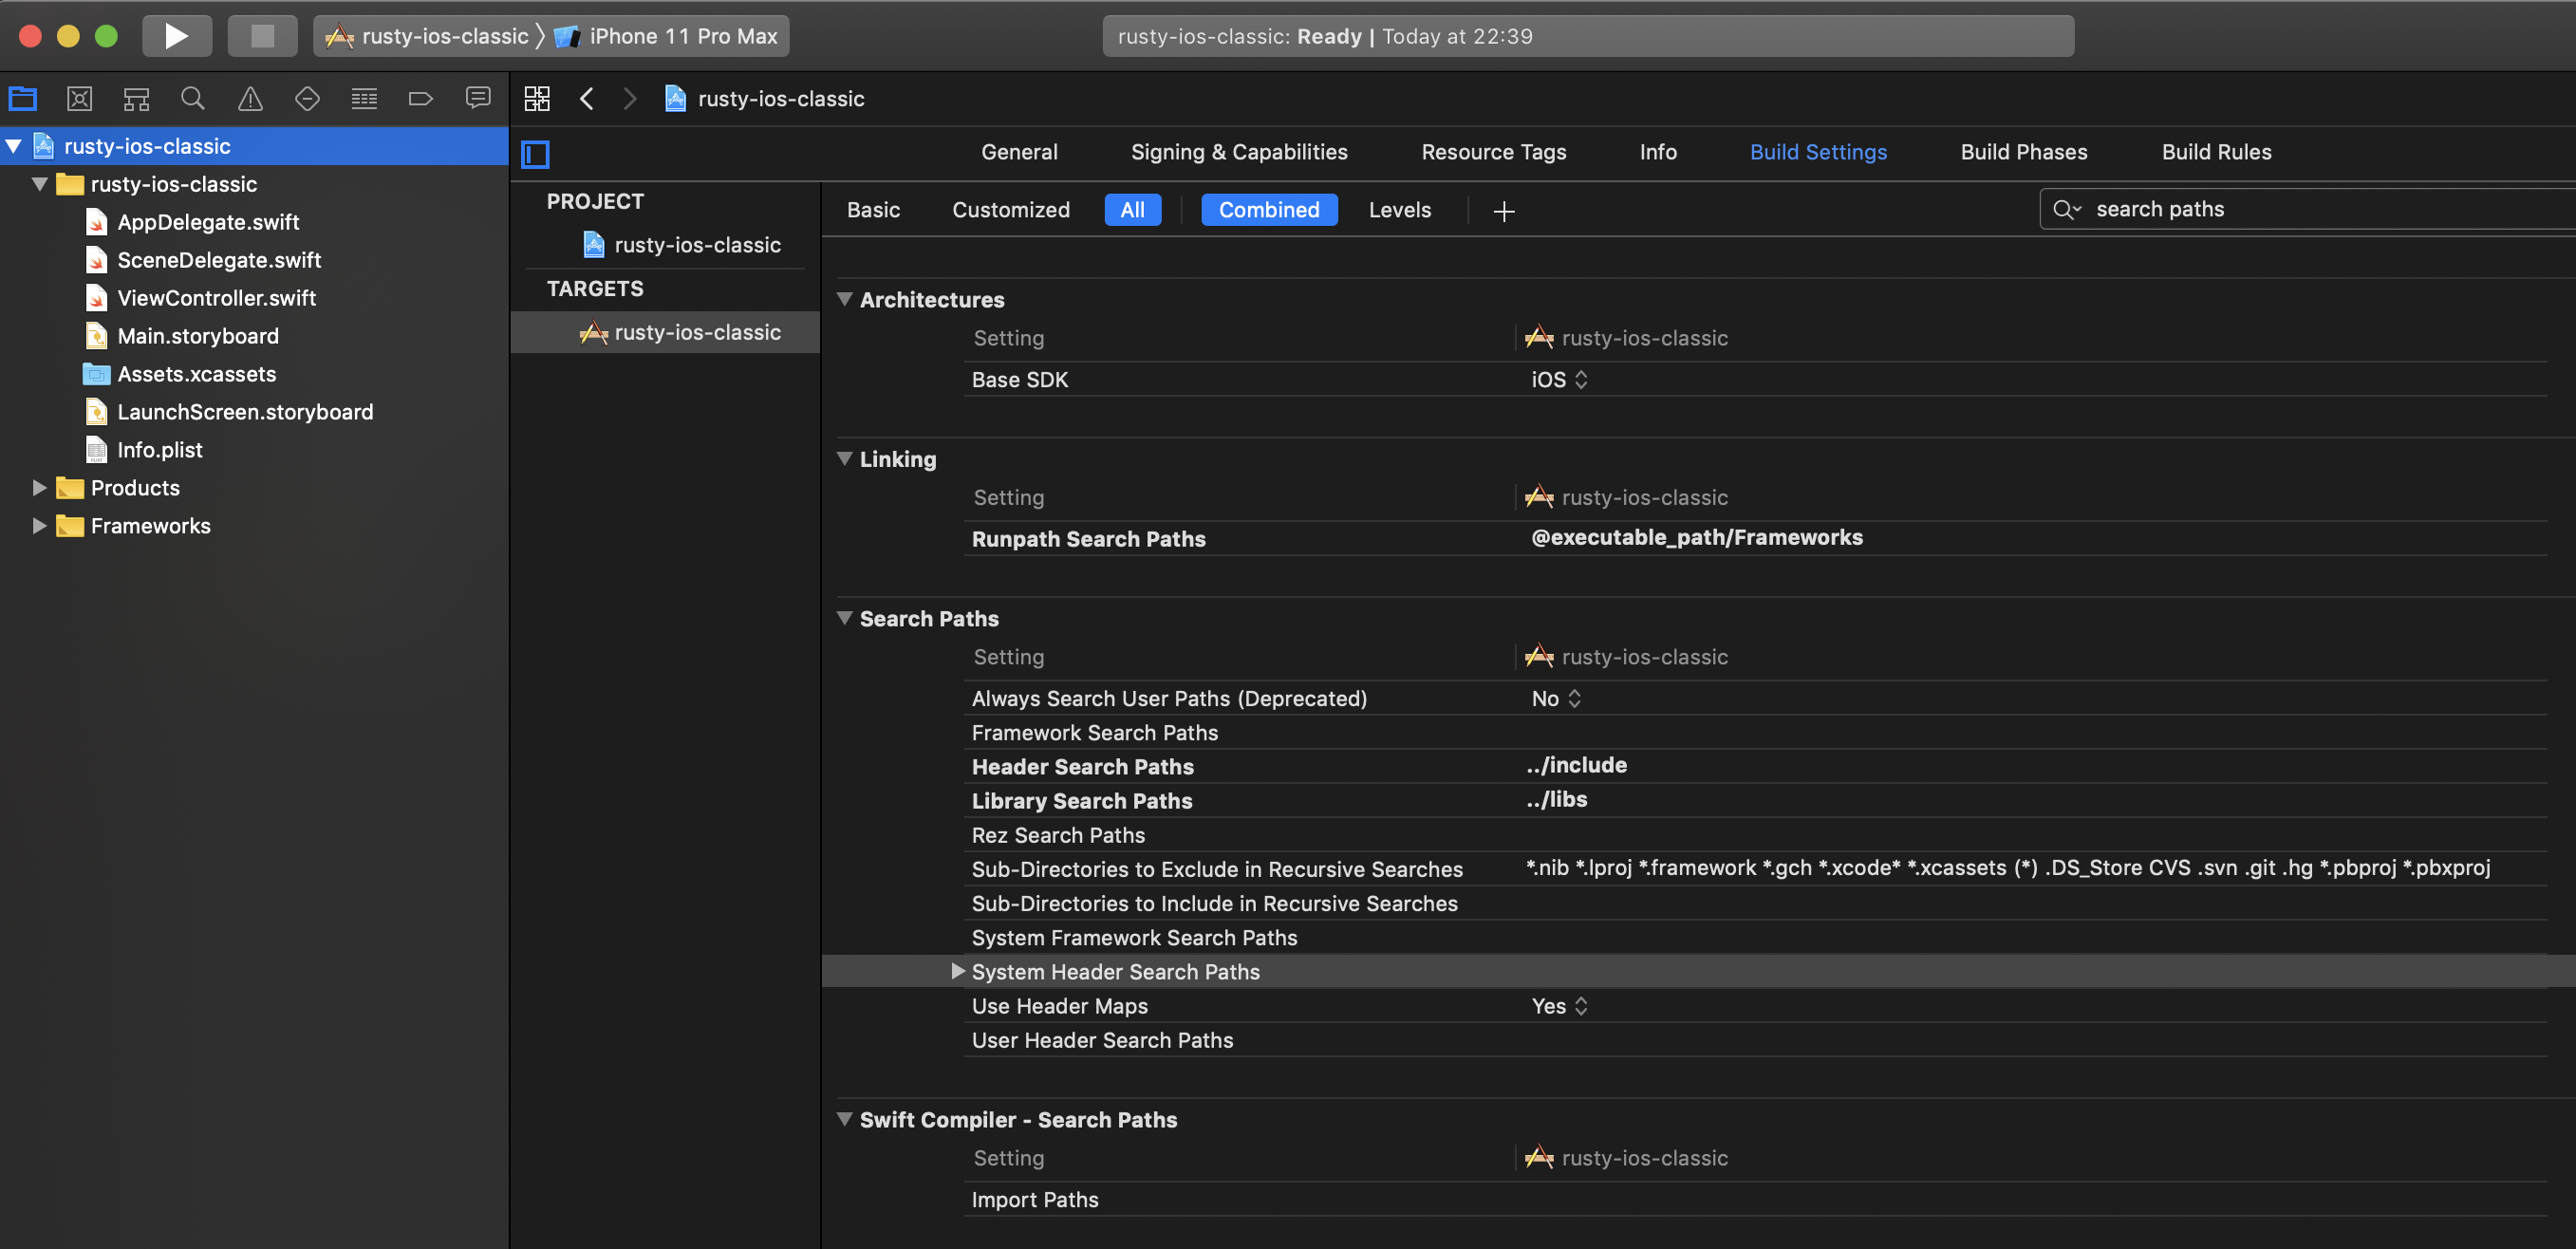Expand the System Header Search Paths row
Image resolution: width=2576 pixels, height=1249 pixels.
click(958, 970)
